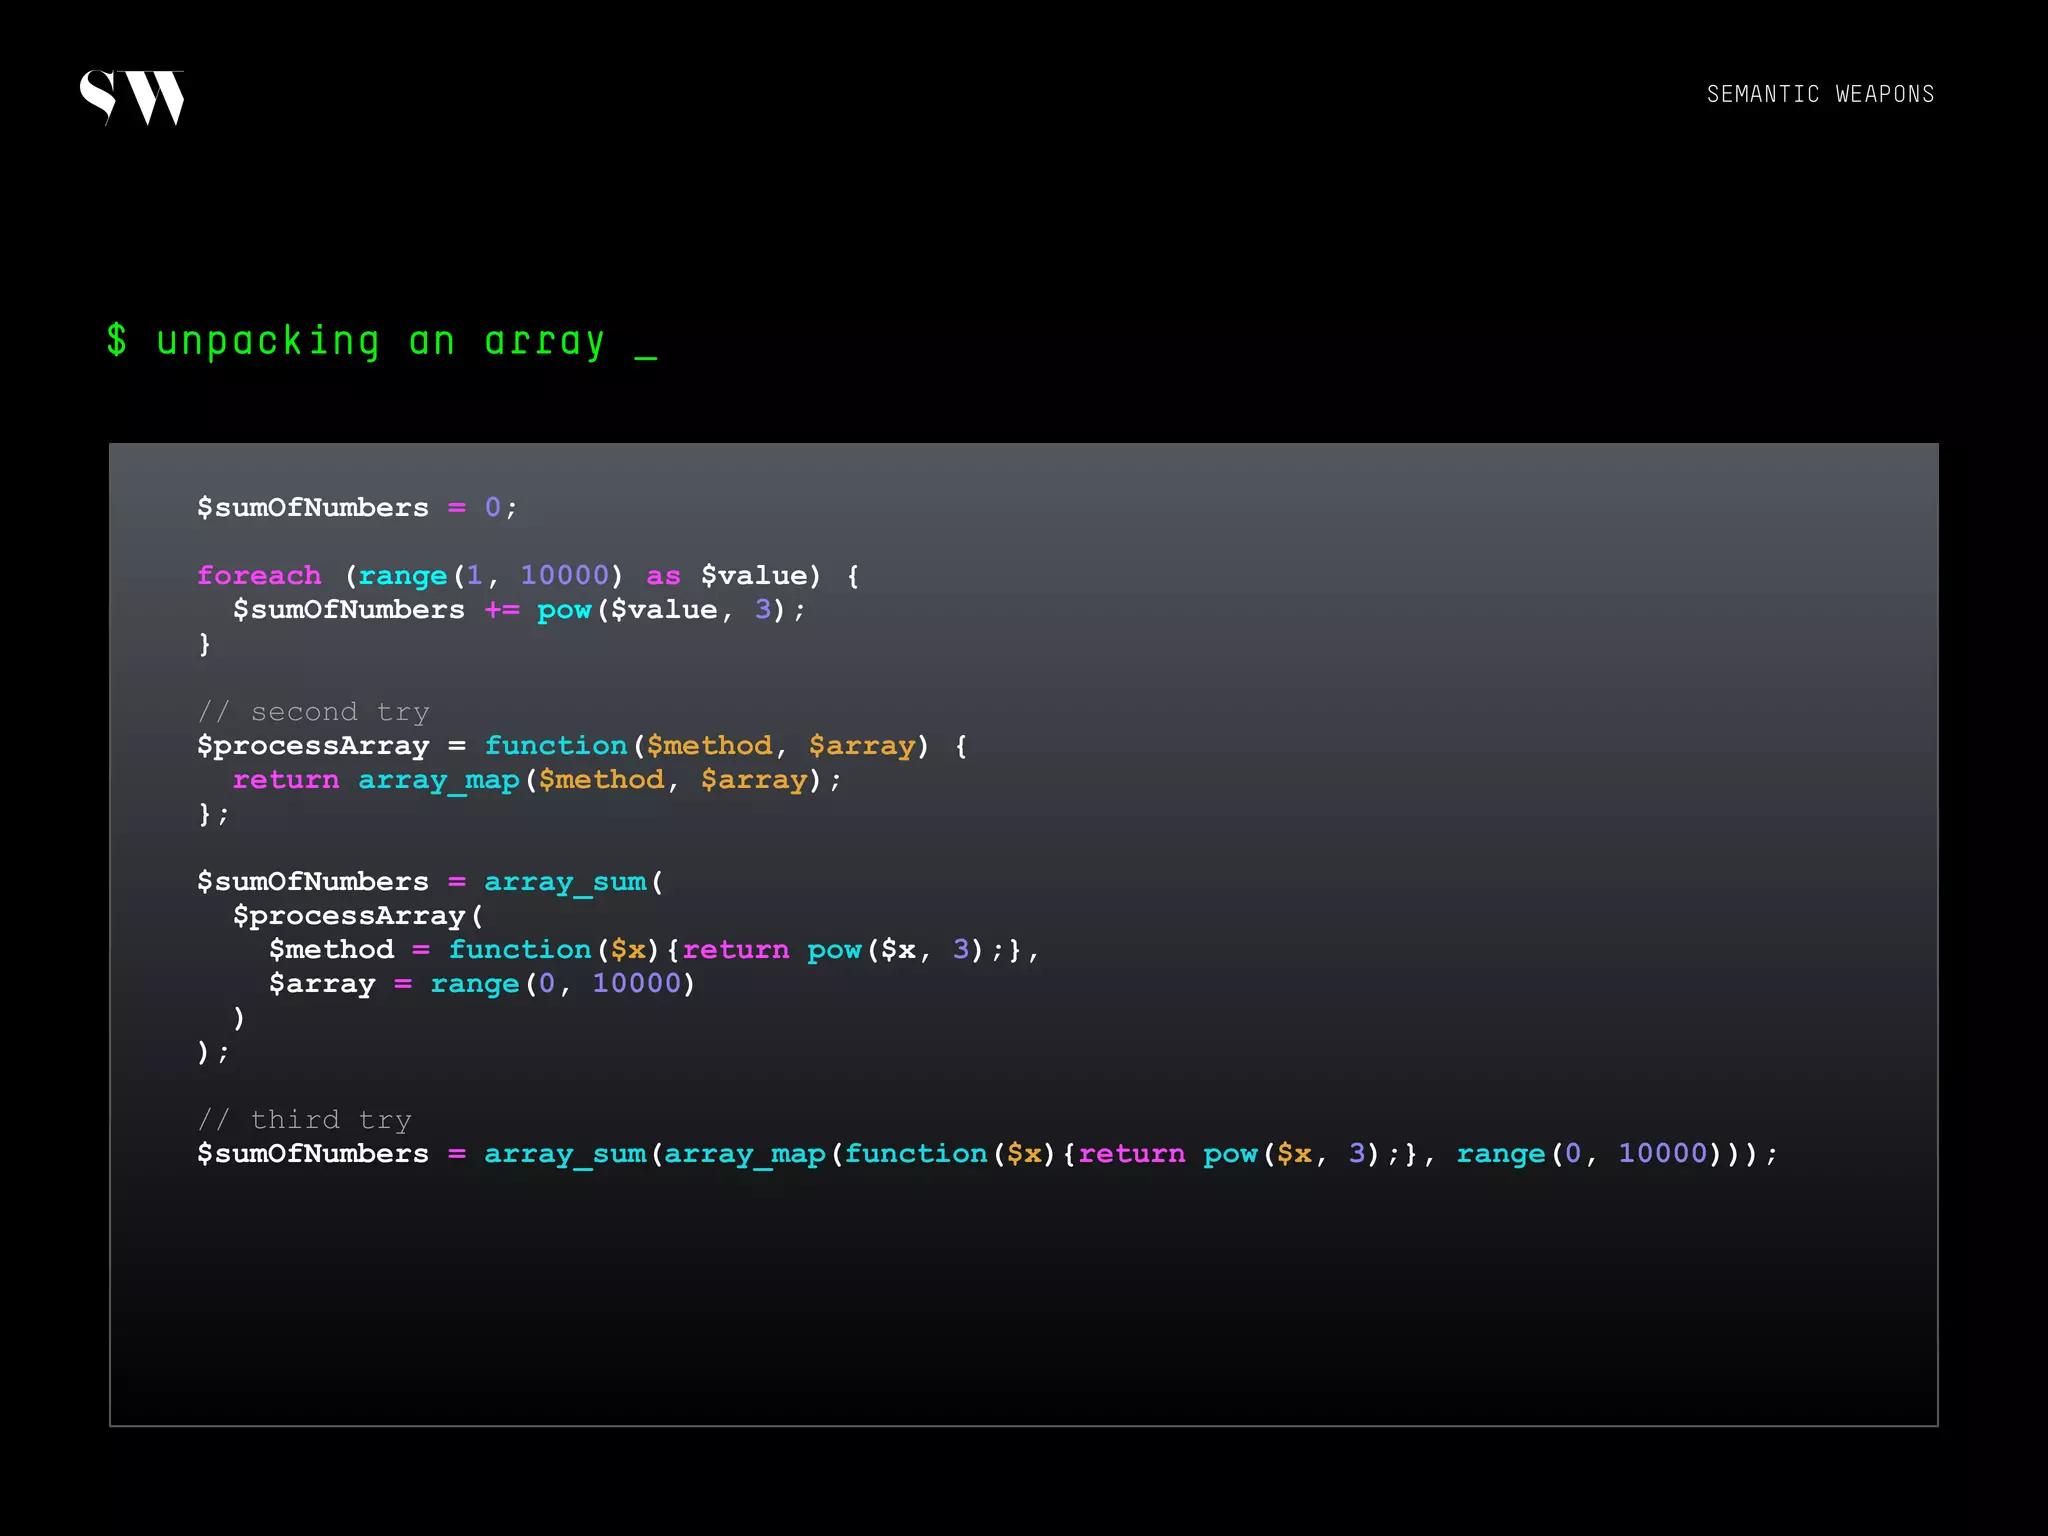This screenshot has width=2048, height=1536.
Task: Click the '$sumOfNumbers += pow($value, 3);' line
Action: [519, 610]
